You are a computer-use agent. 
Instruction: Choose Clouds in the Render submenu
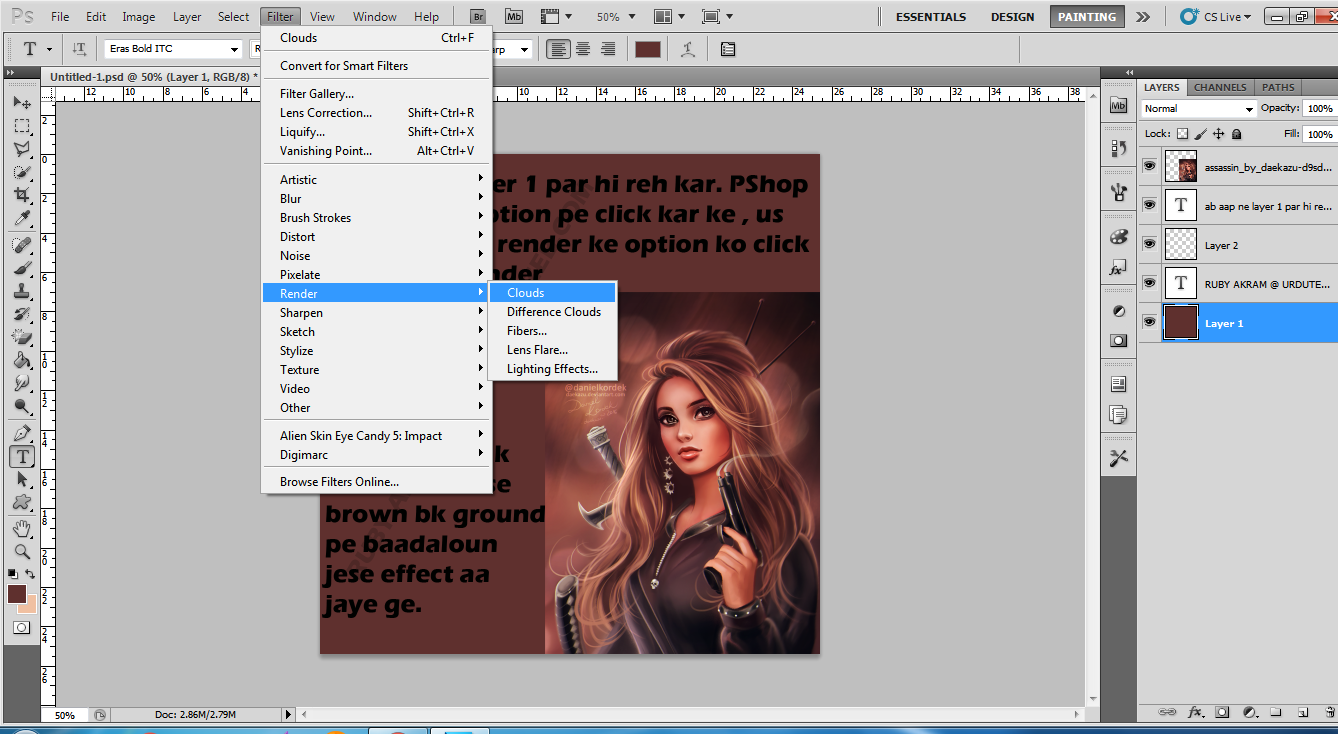coord(552,292)
